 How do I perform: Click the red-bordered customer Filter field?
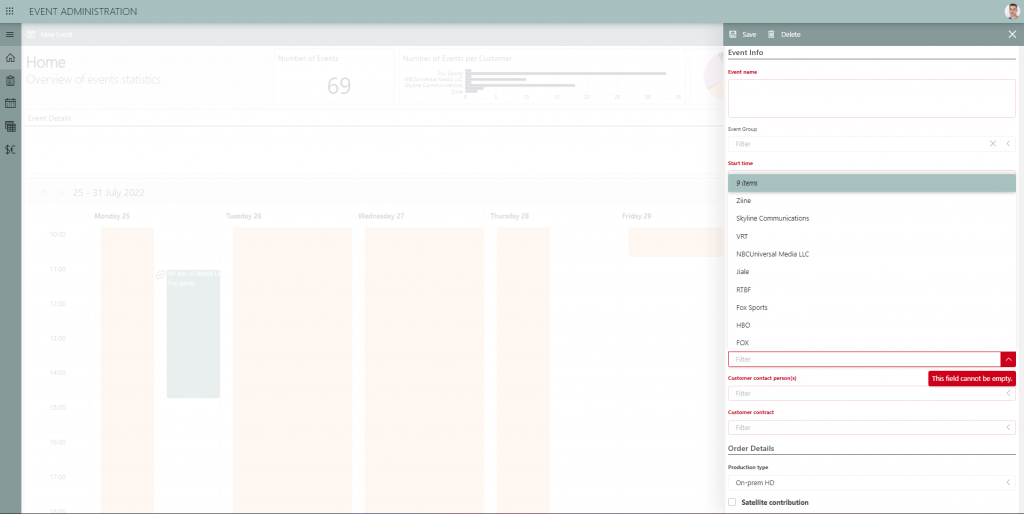point(864,359)
